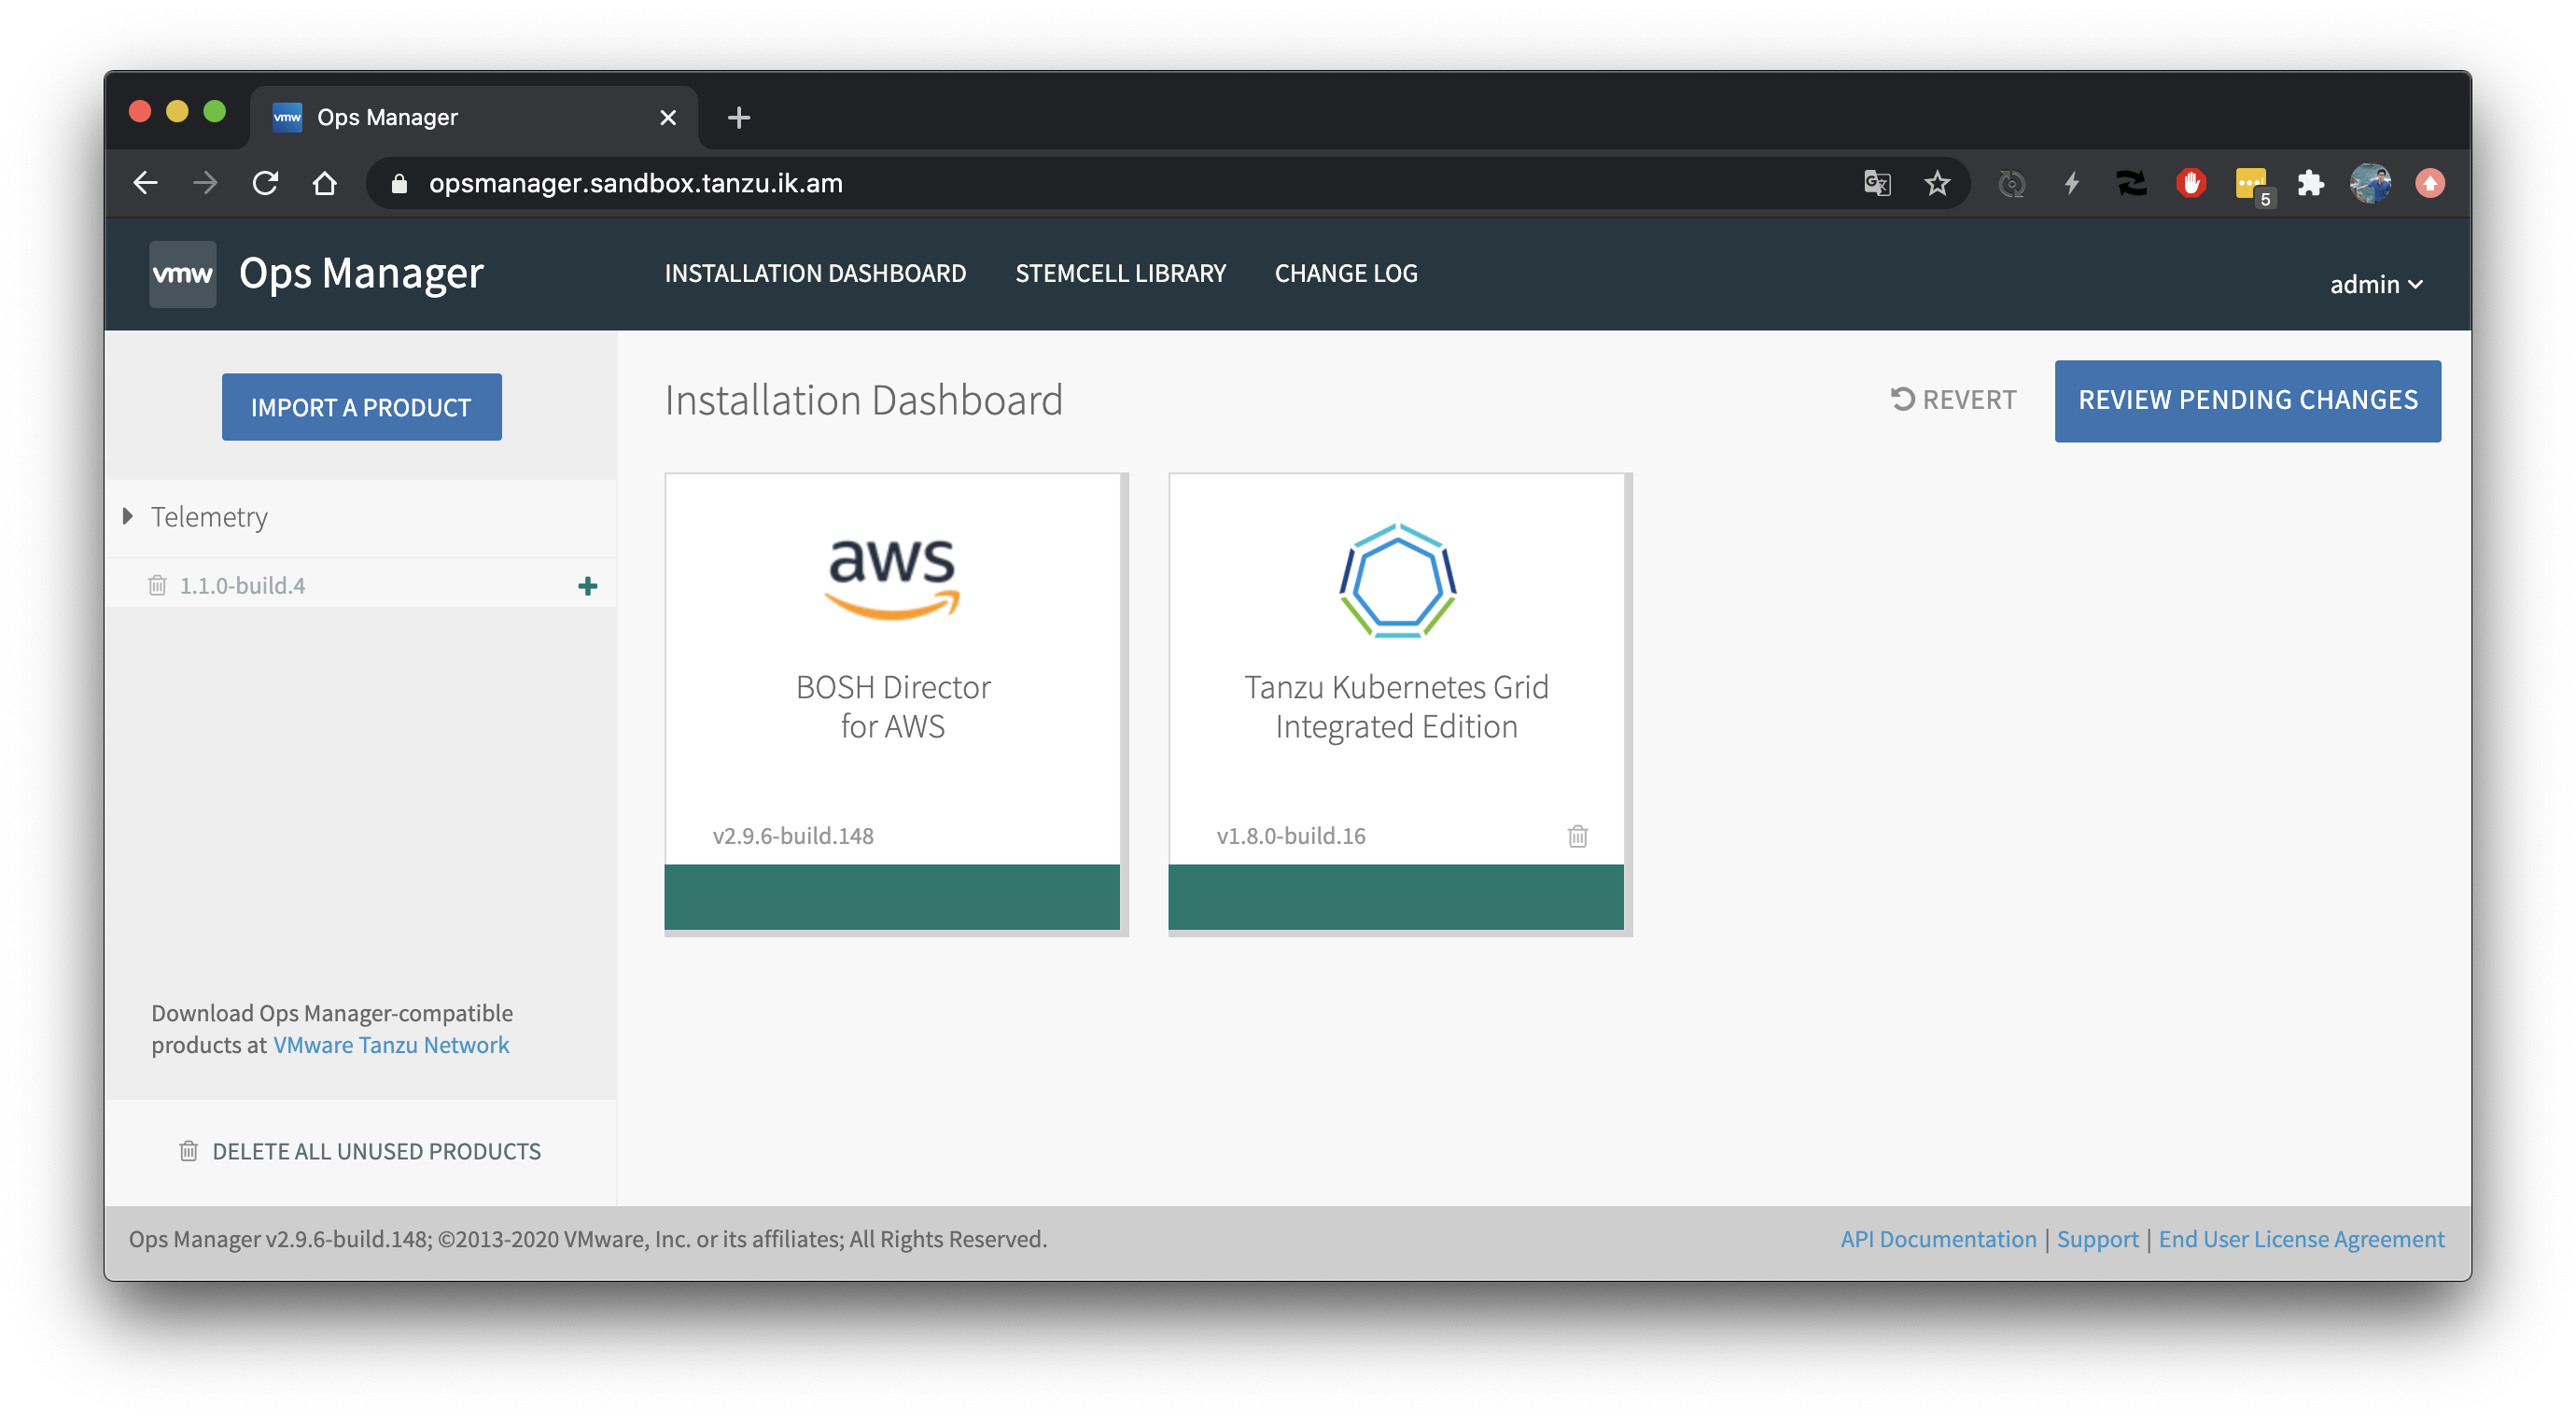Reload the page with refresh icon
This screenshot has width=2576, height=1419.
coord(265,183)
